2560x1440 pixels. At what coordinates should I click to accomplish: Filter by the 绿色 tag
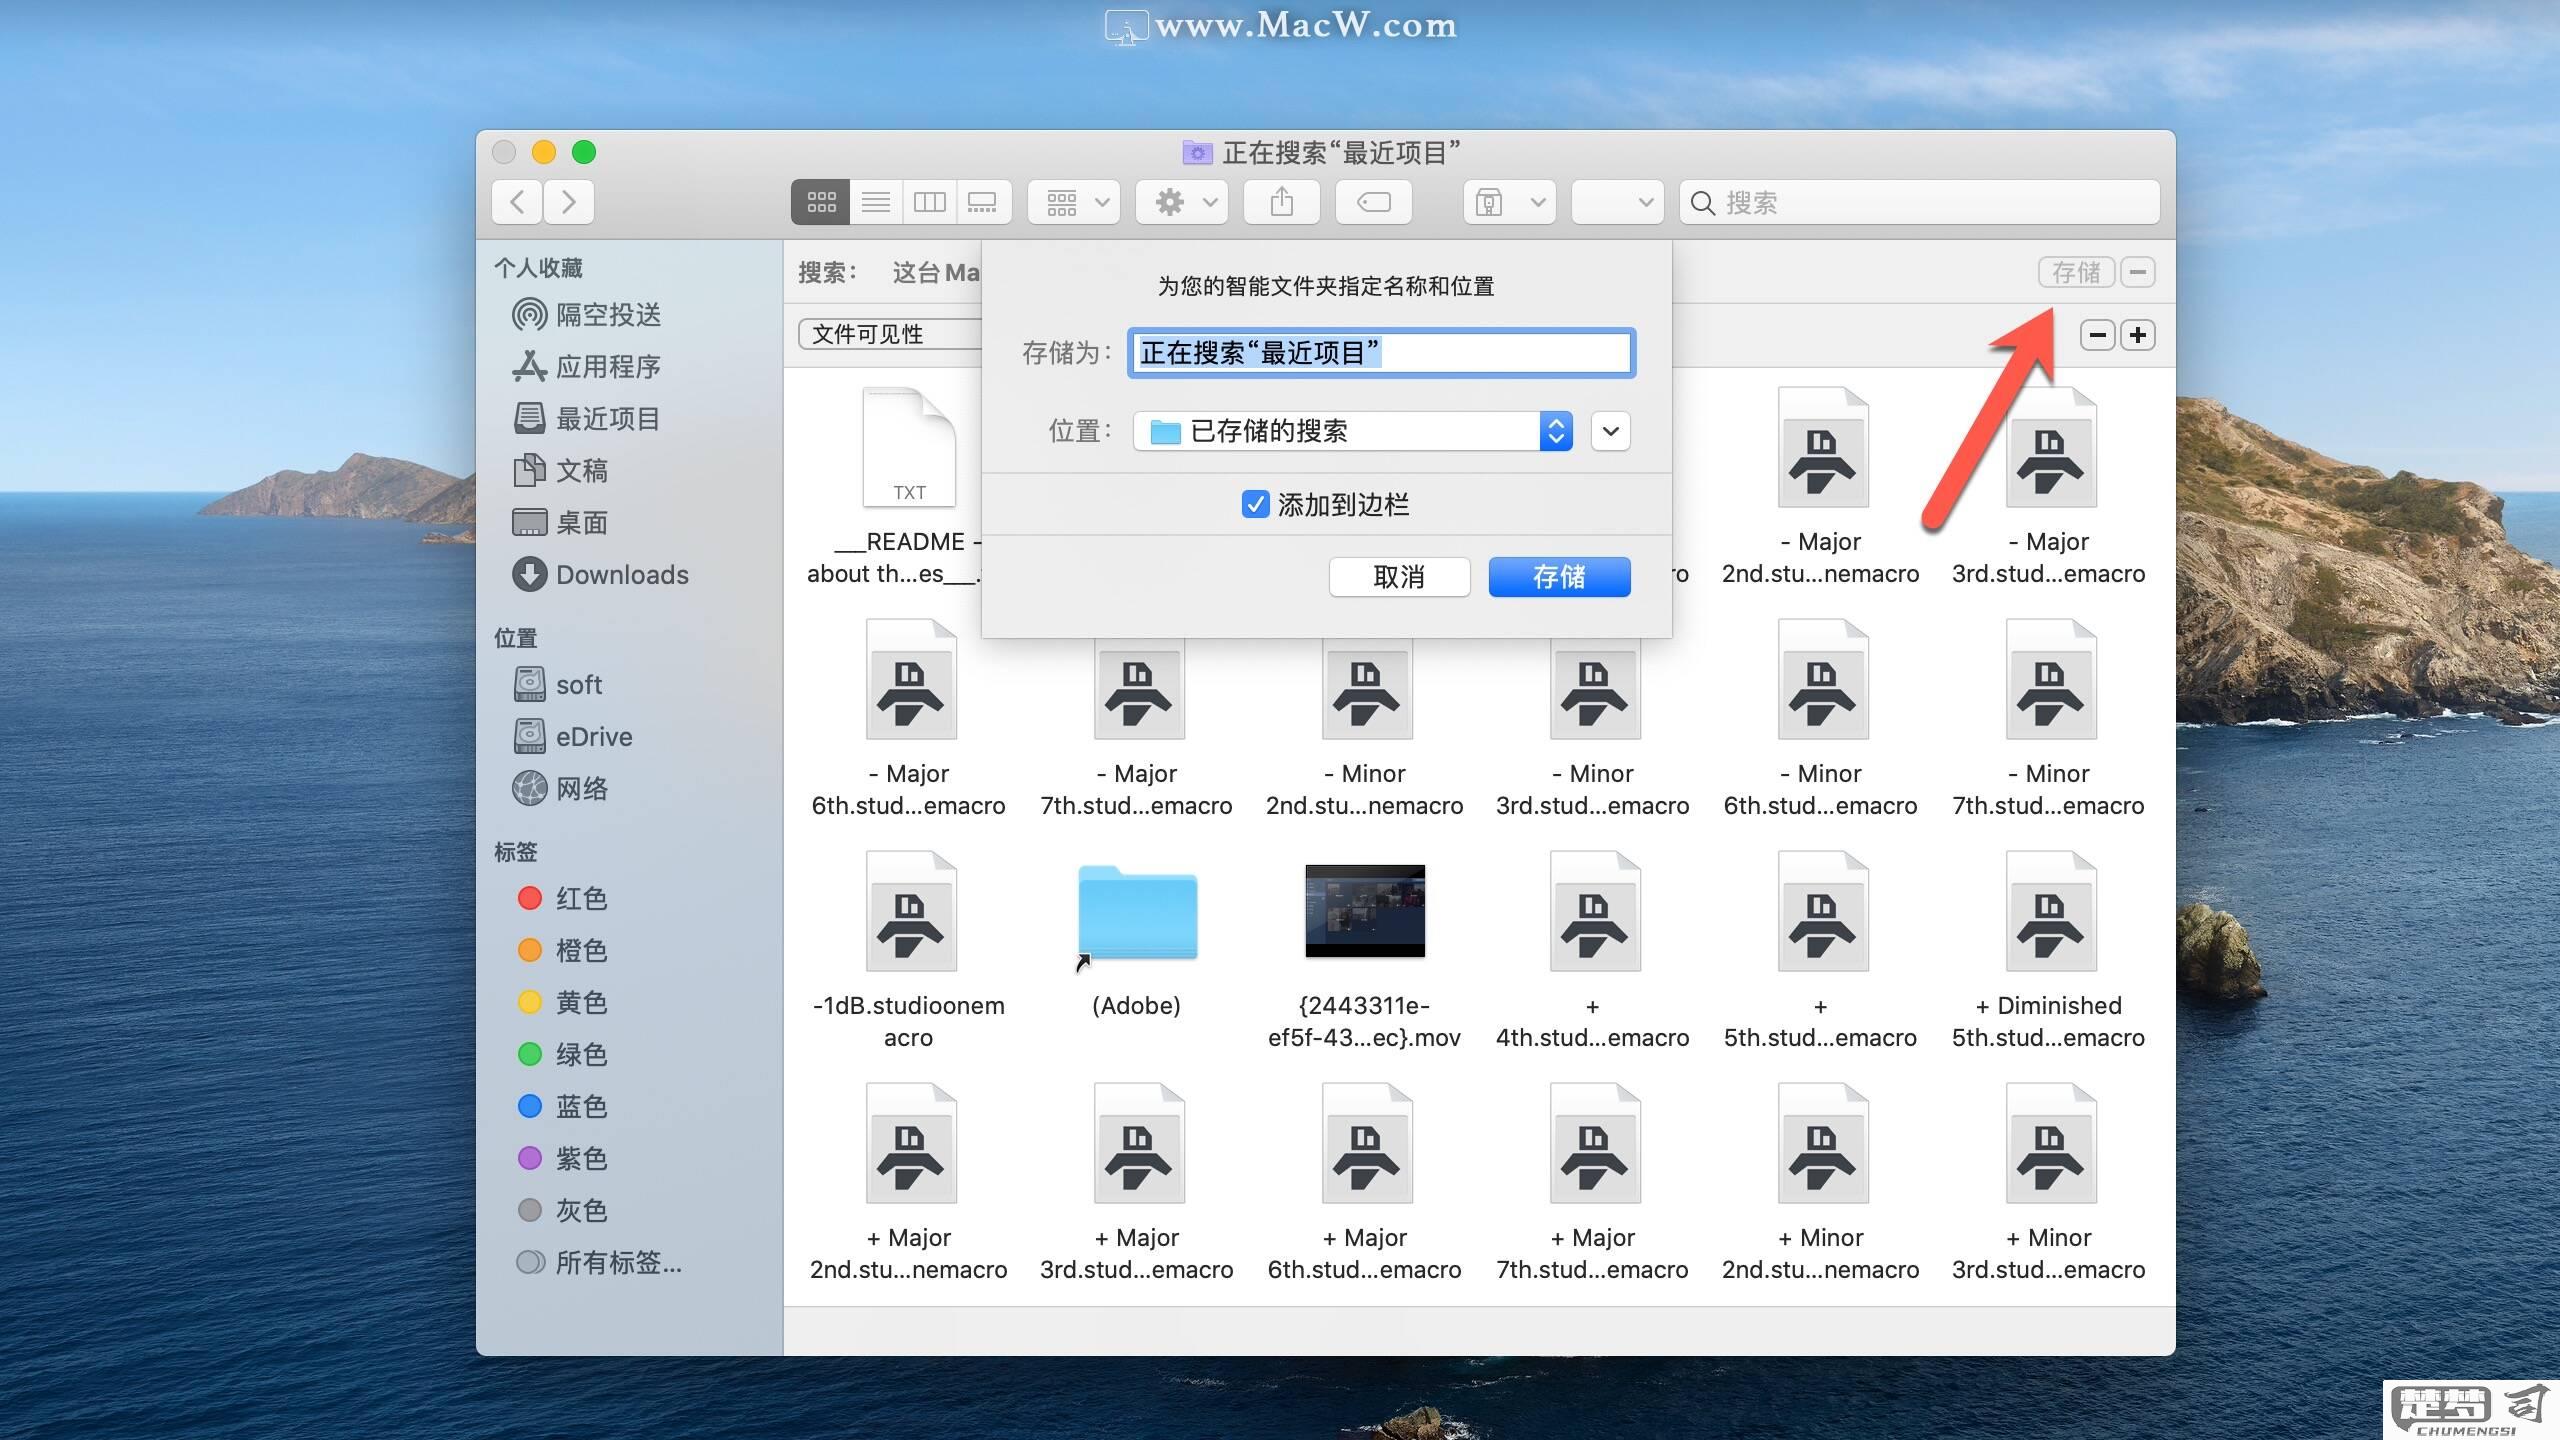(562, 1055)
